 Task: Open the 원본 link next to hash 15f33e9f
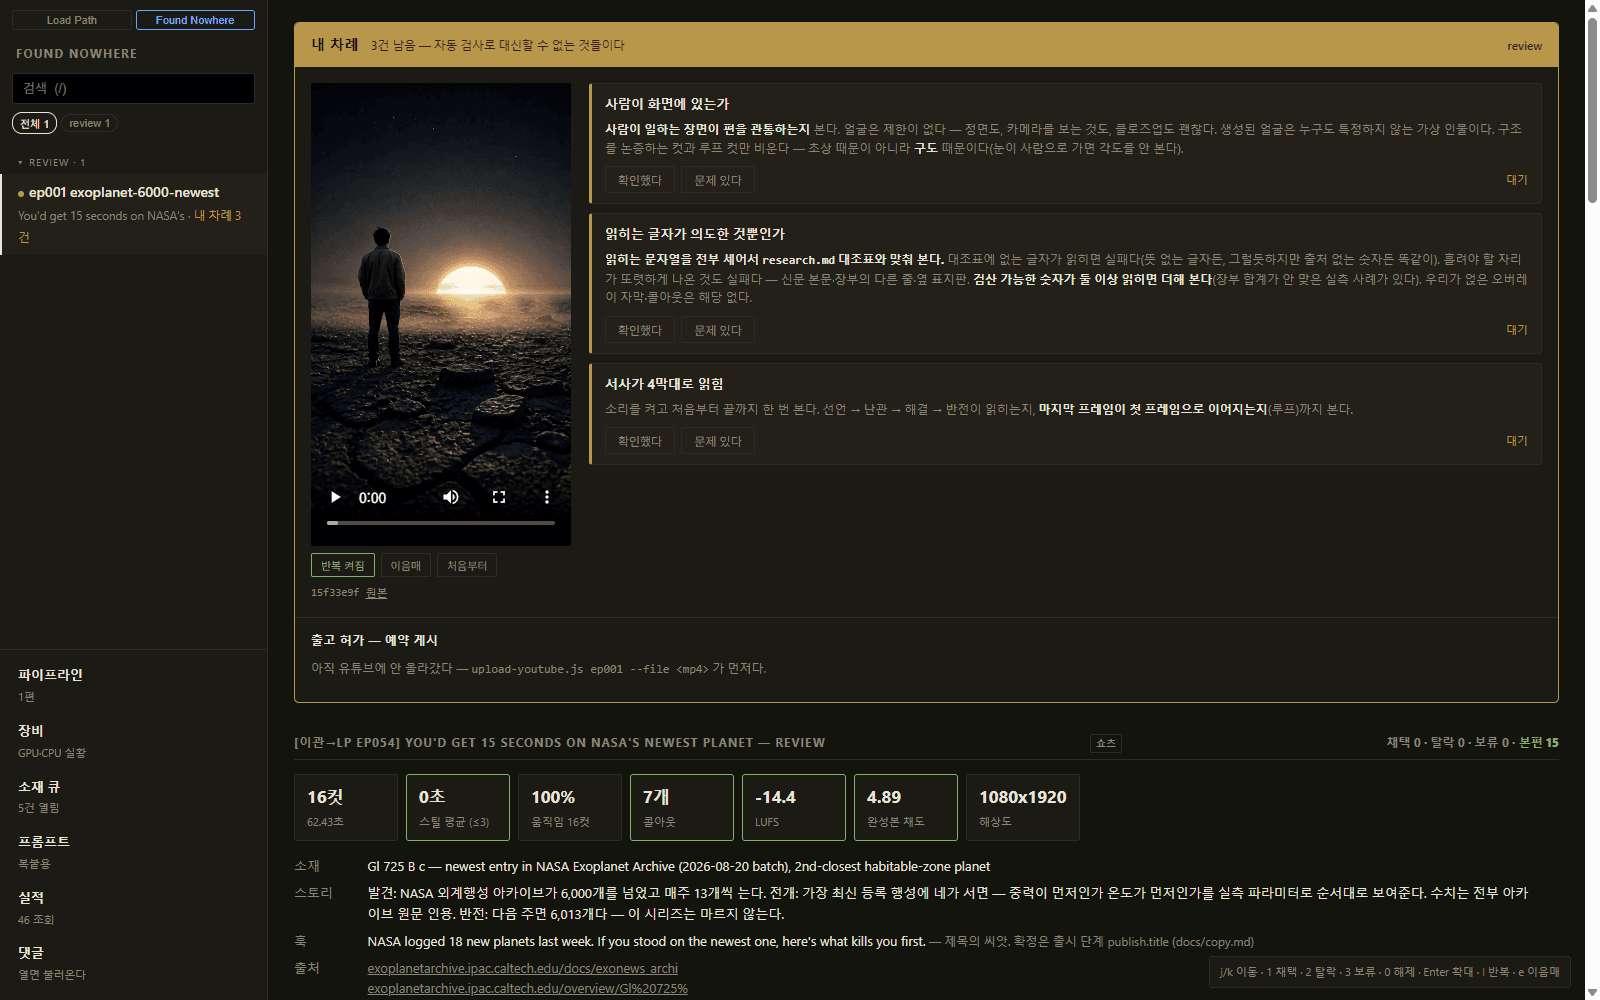[376, 593]
